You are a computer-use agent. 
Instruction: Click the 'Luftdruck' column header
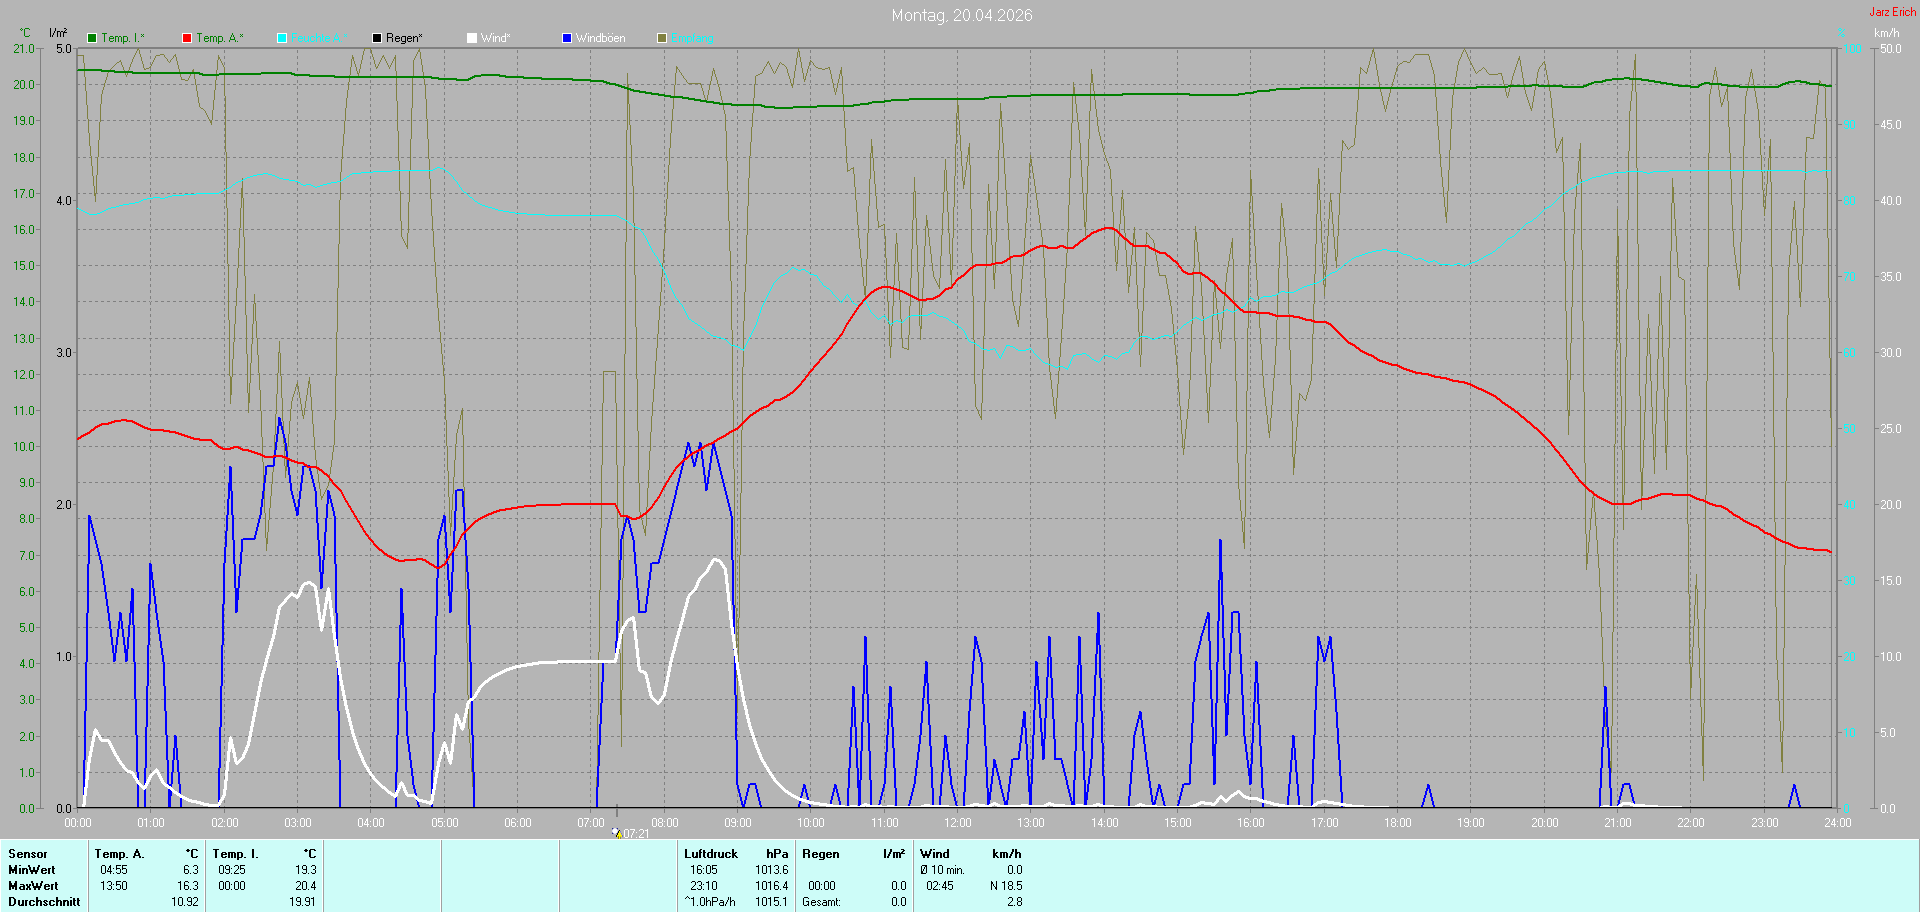point(711,854)
